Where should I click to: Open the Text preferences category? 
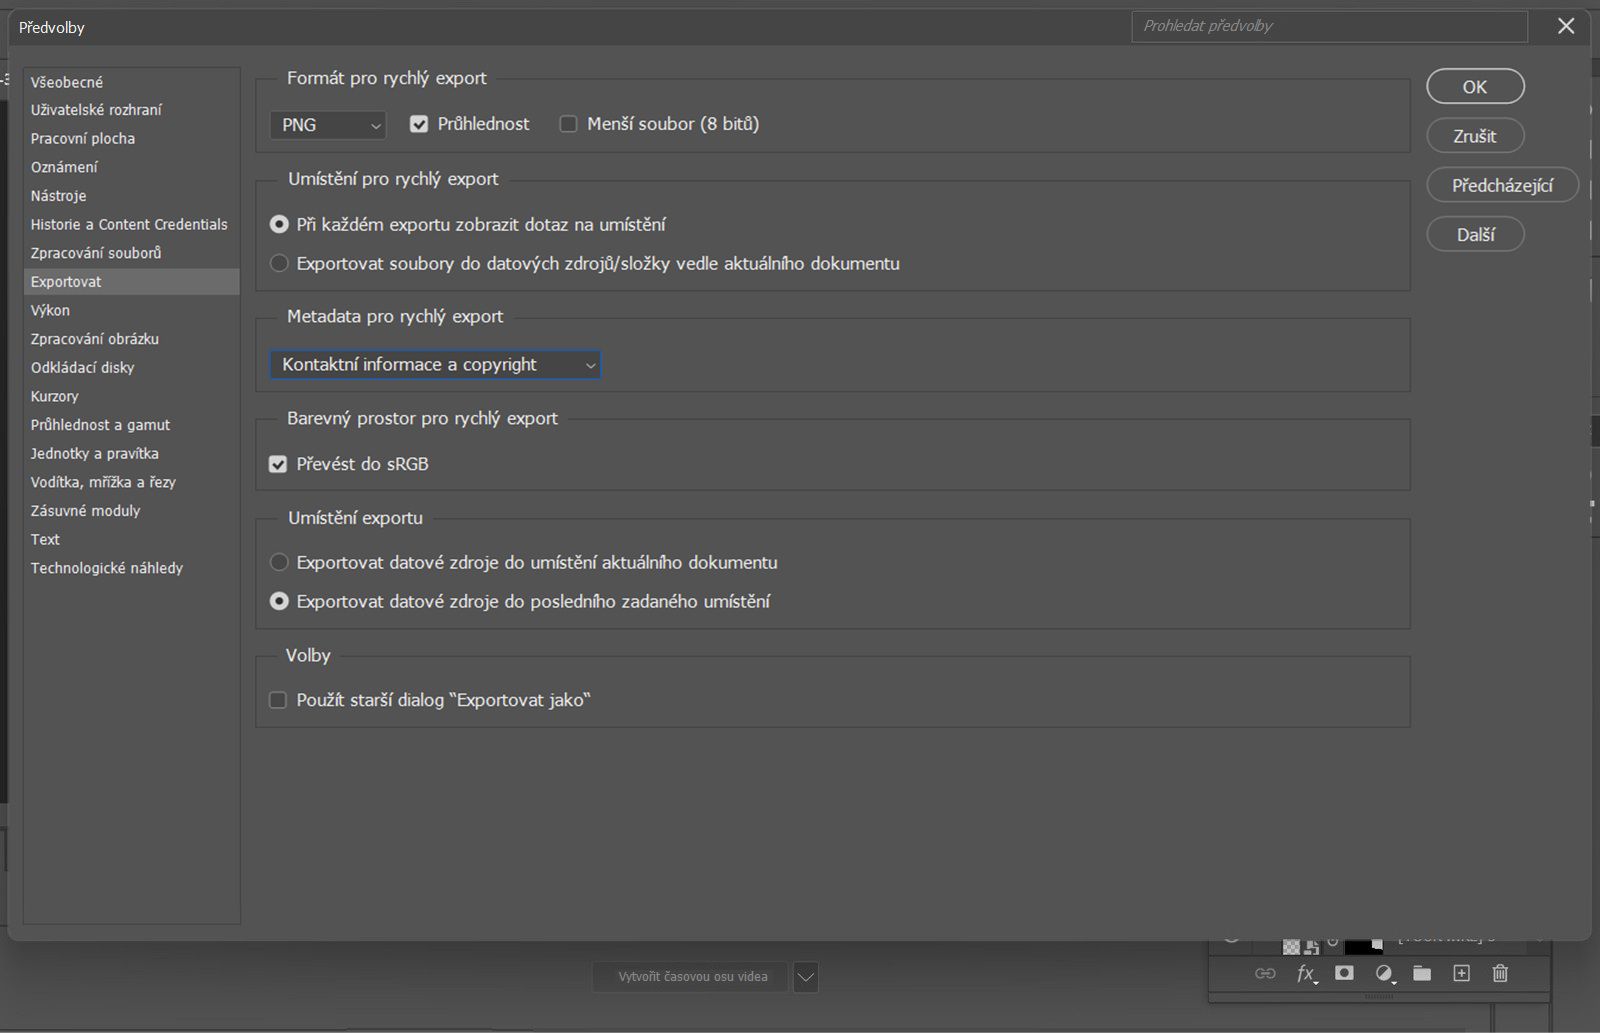(x=45, y=539)
